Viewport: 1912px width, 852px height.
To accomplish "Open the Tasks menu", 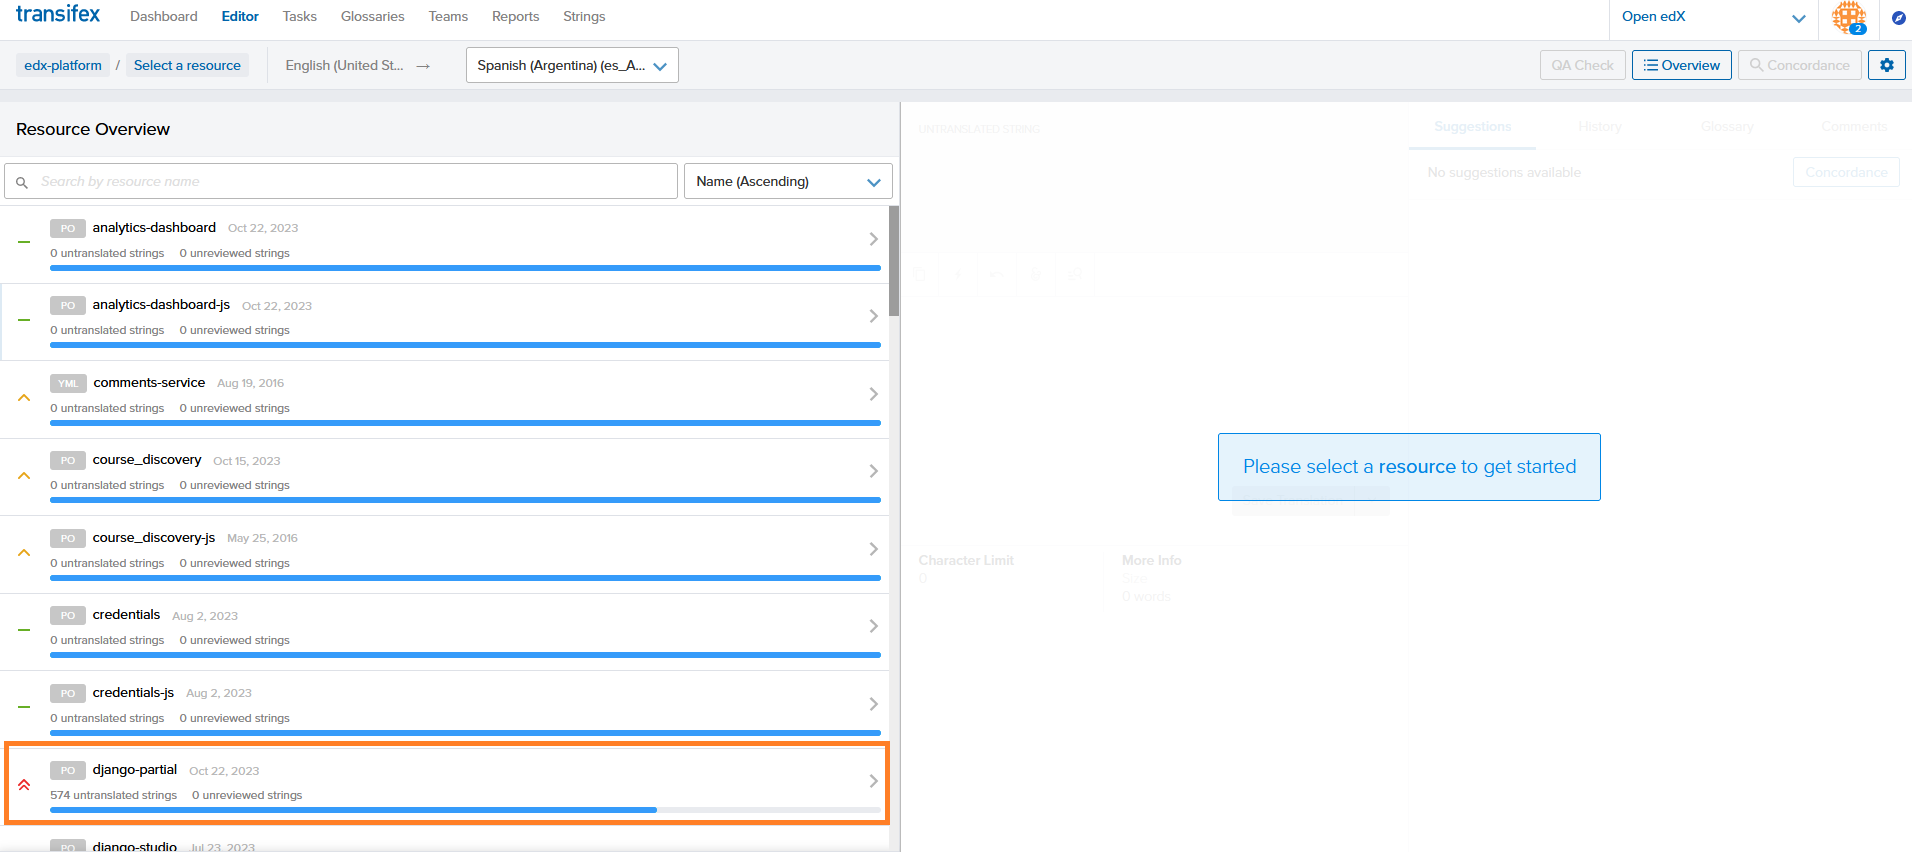I will coord(299,17).
